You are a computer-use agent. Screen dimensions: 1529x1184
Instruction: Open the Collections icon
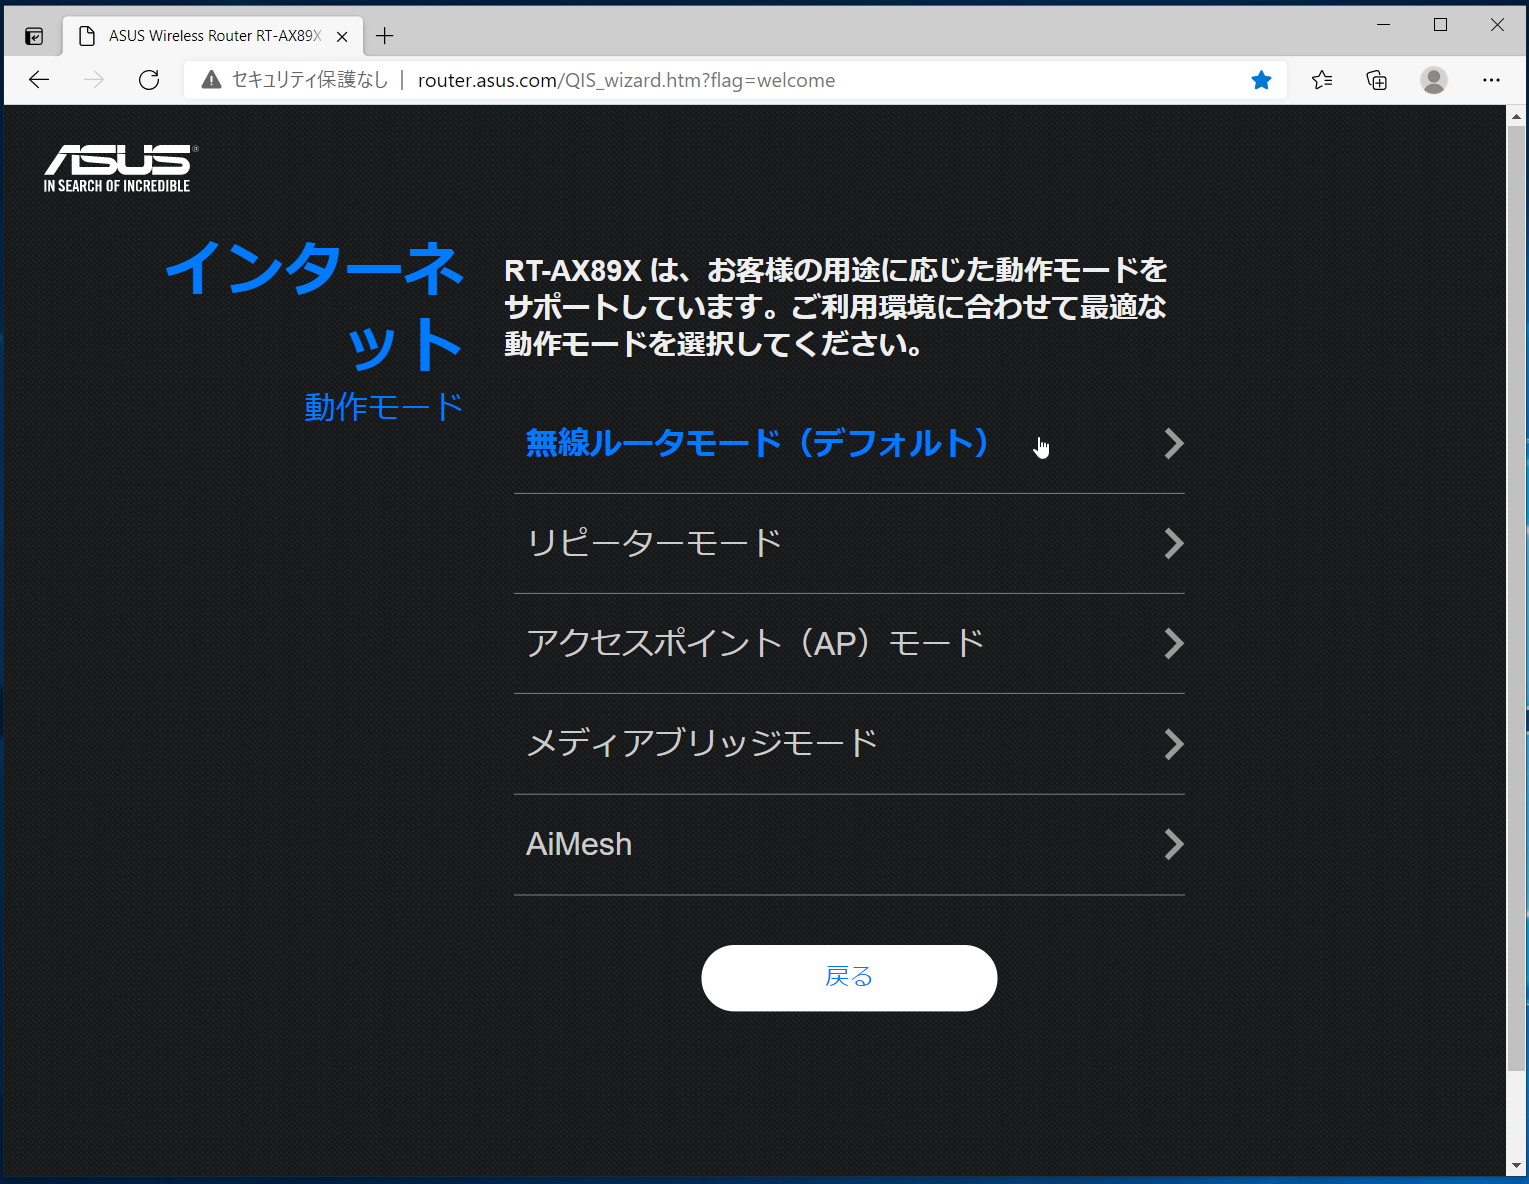1377,80
